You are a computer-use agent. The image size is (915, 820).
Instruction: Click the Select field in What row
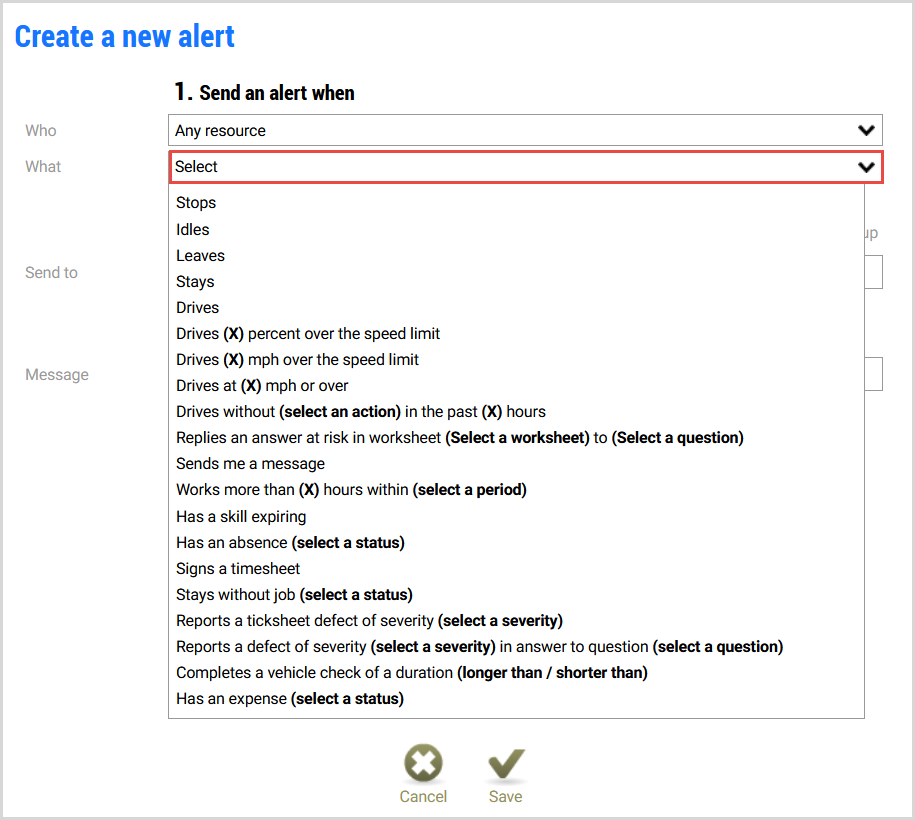[x=526, y=167]
